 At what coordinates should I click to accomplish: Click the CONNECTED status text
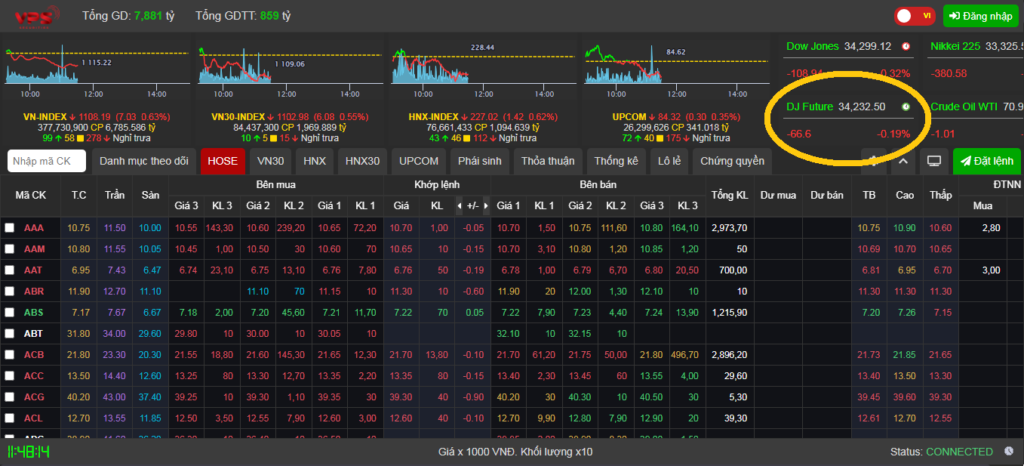pos(959,452)
